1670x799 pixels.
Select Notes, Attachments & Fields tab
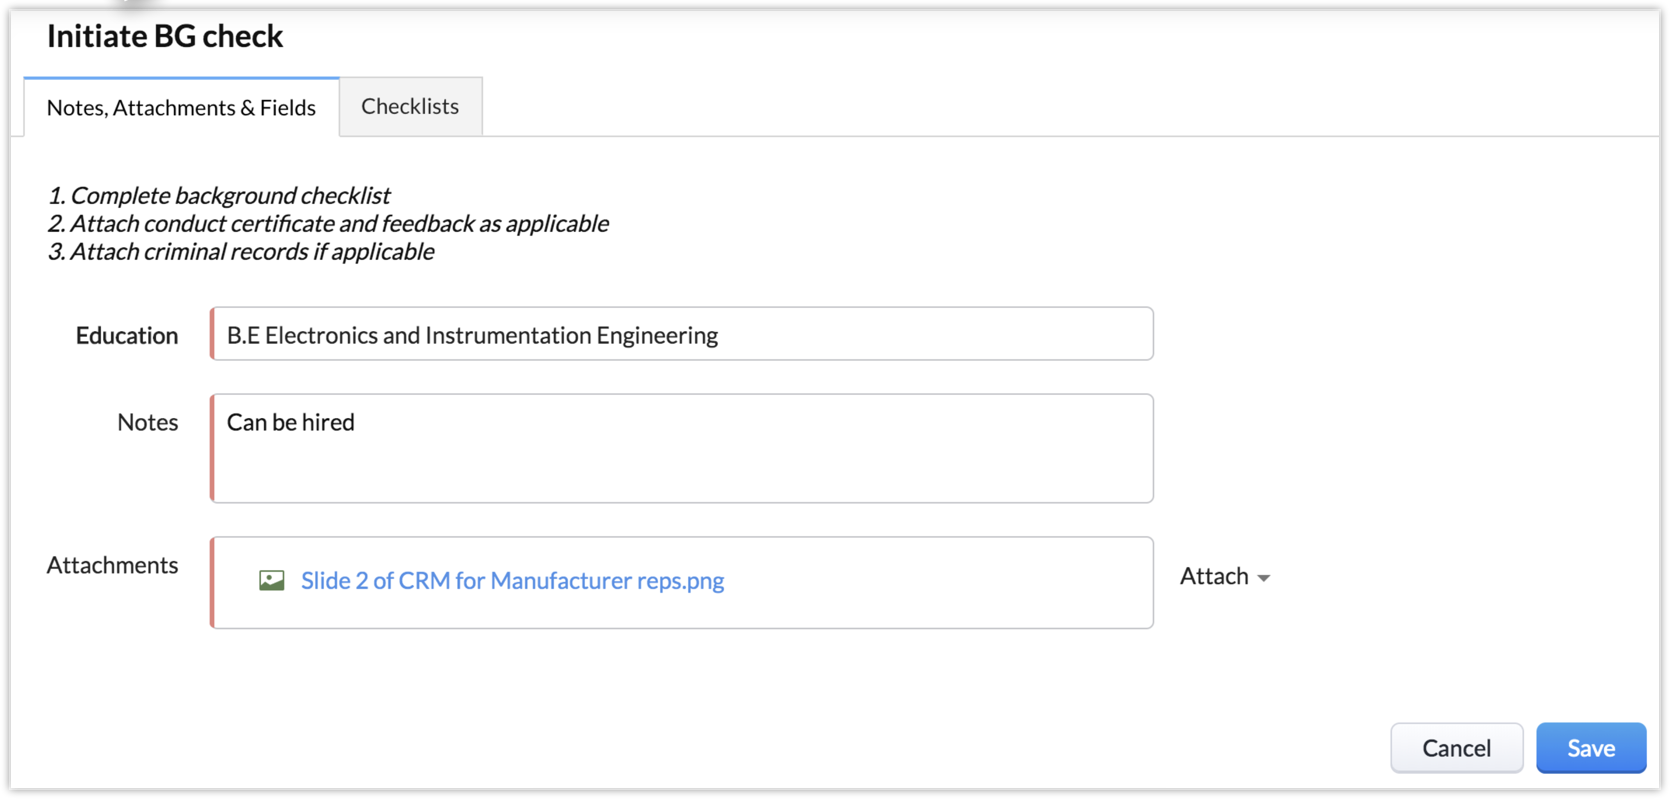[x=181, y=108]
